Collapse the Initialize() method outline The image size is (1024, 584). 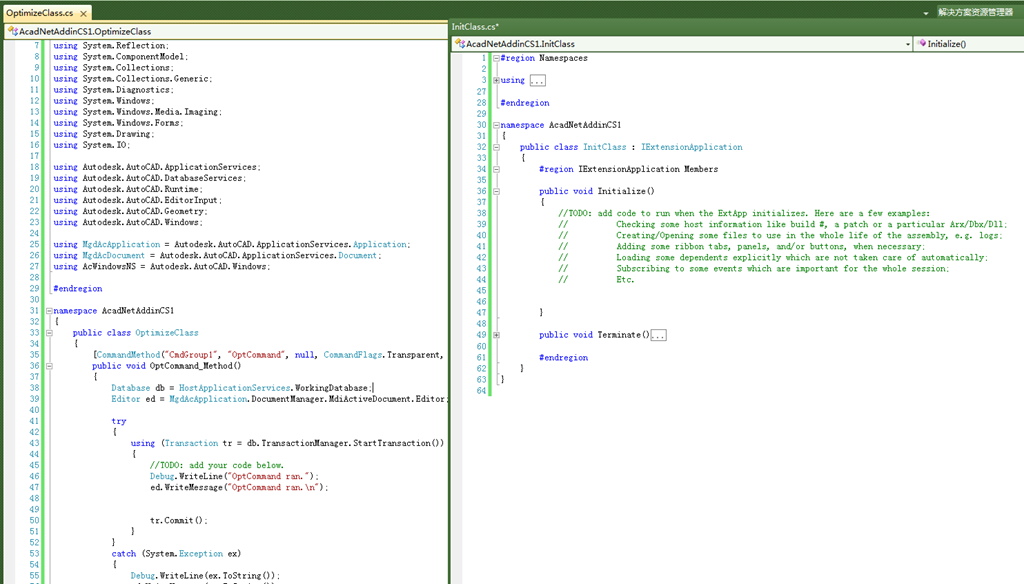click(x=496, y=191)
